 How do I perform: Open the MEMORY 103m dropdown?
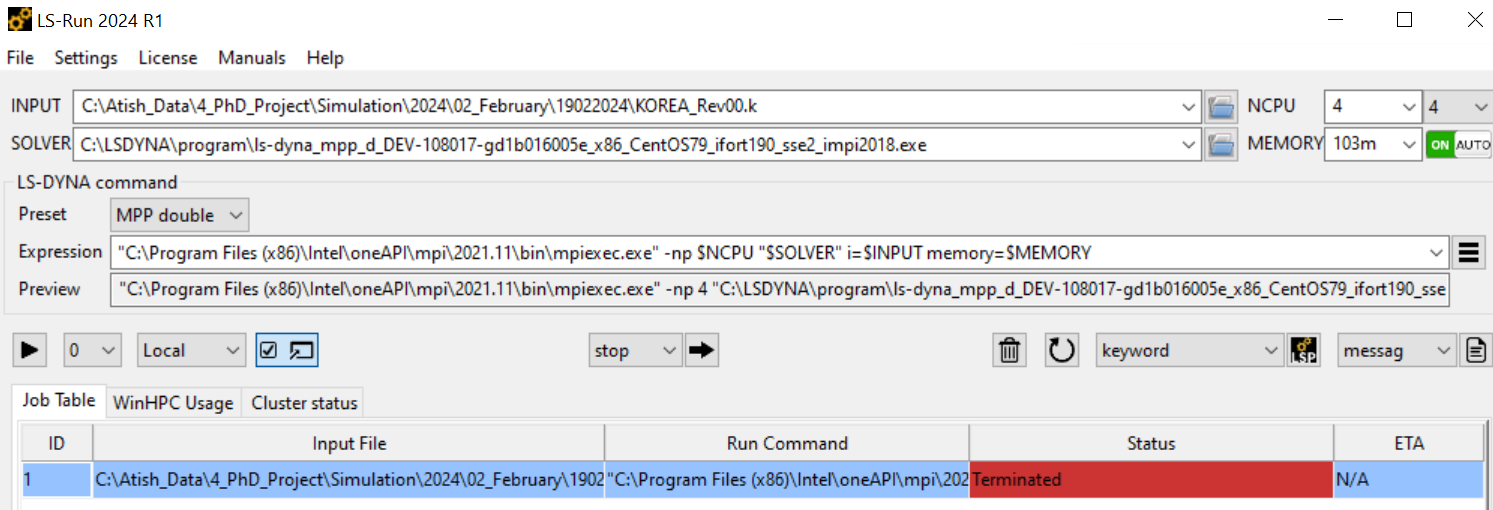click(x=1372, y=144)
